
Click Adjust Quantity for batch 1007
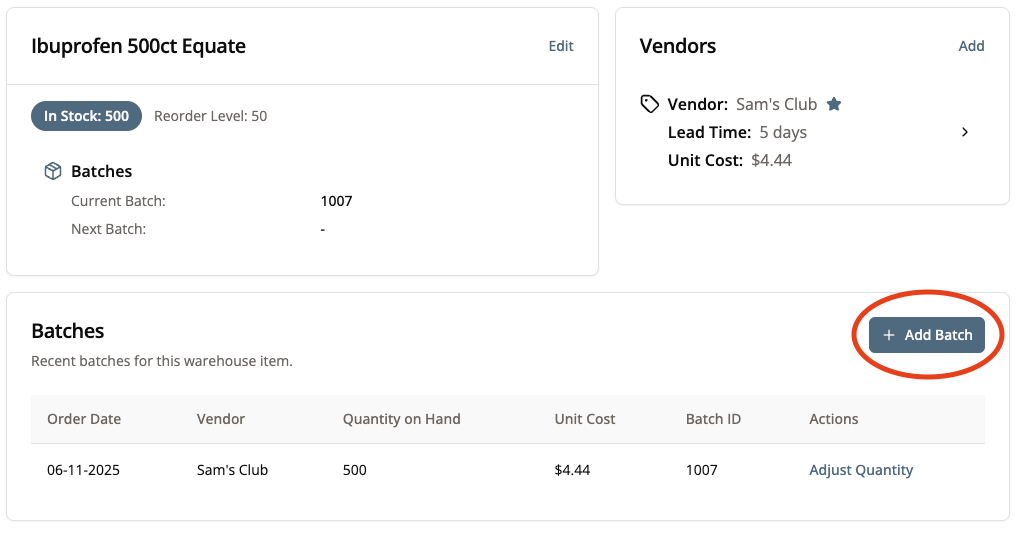point(861,470)
